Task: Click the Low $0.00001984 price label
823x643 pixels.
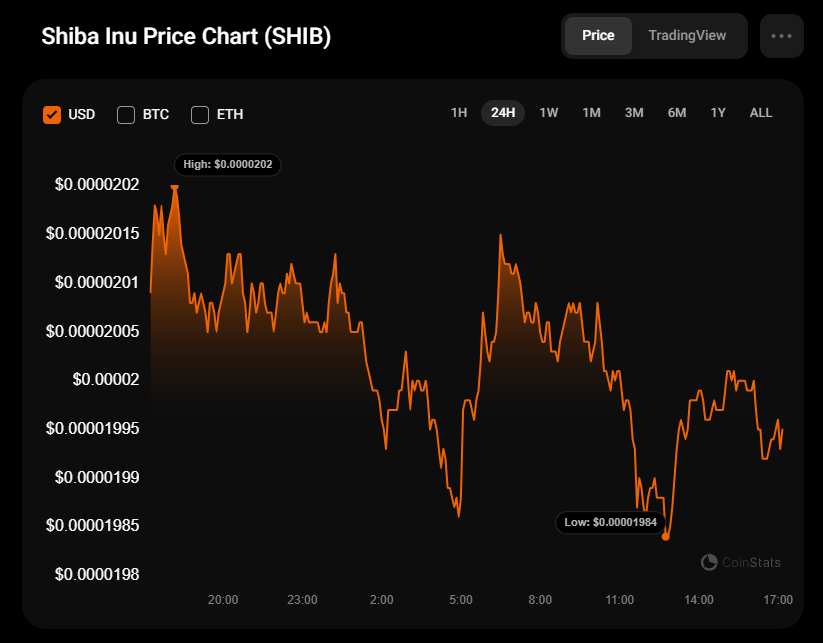Action: point(609,521)
